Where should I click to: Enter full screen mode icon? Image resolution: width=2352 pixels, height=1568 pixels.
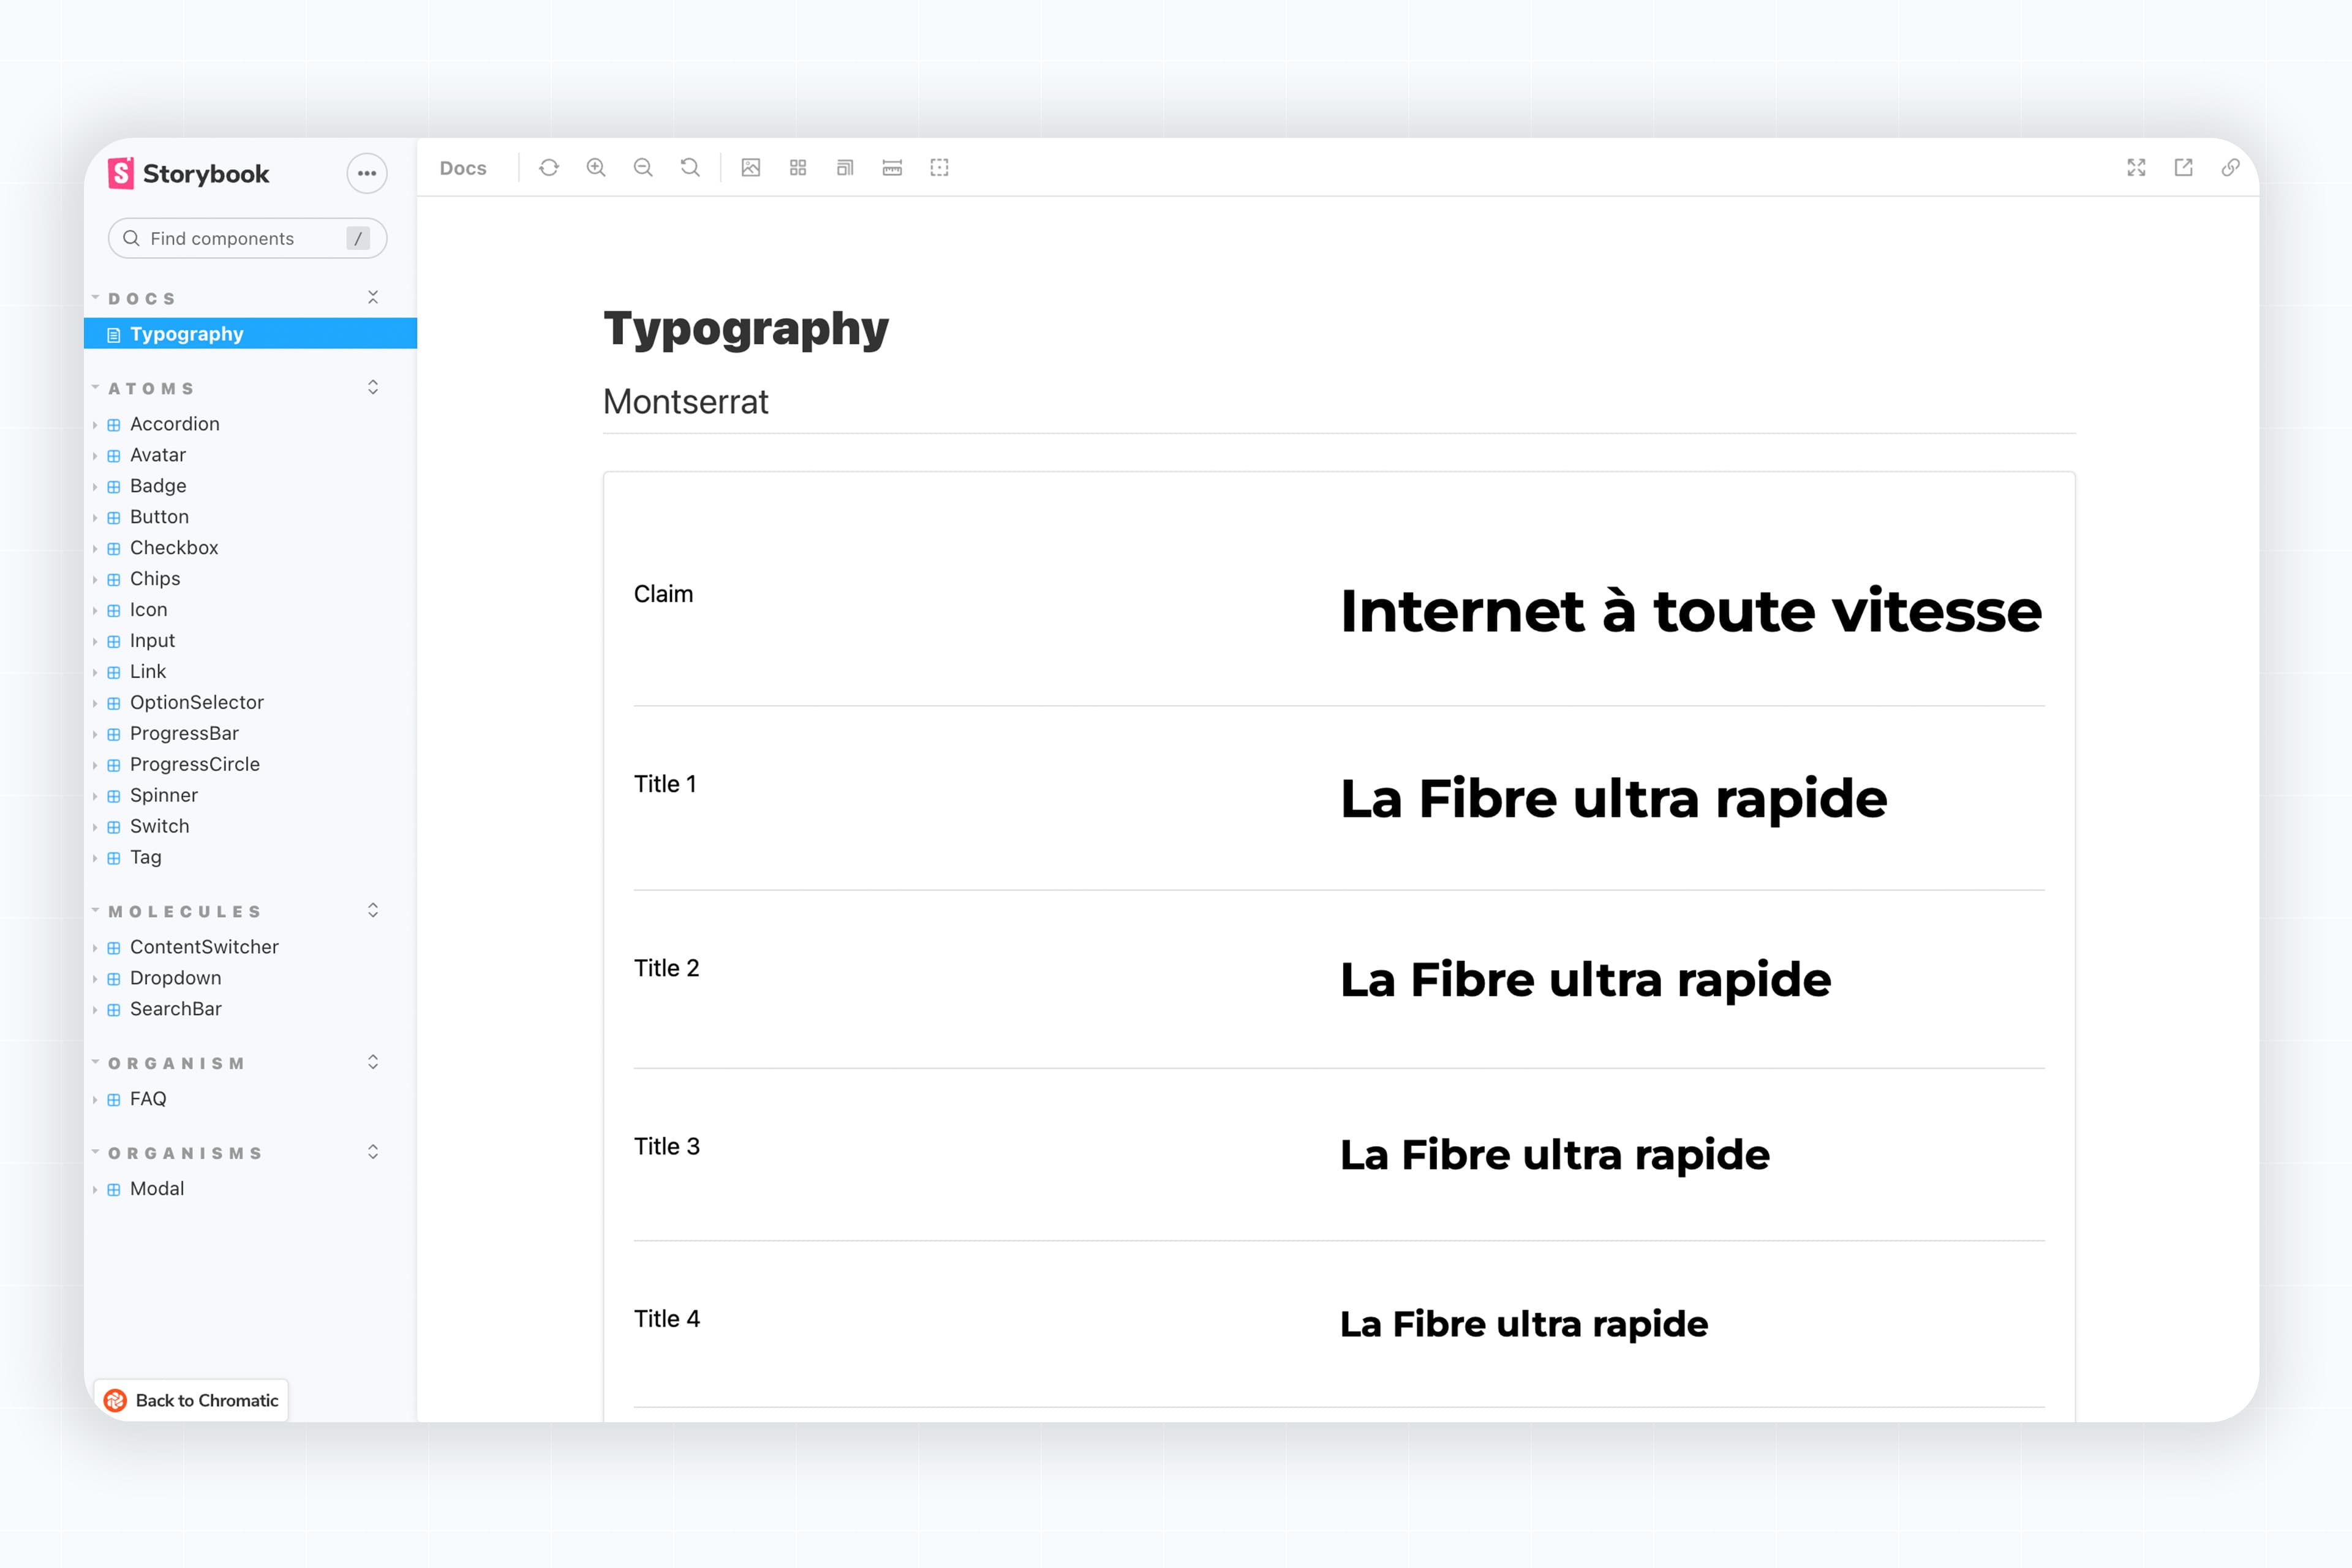point(2136,168)
